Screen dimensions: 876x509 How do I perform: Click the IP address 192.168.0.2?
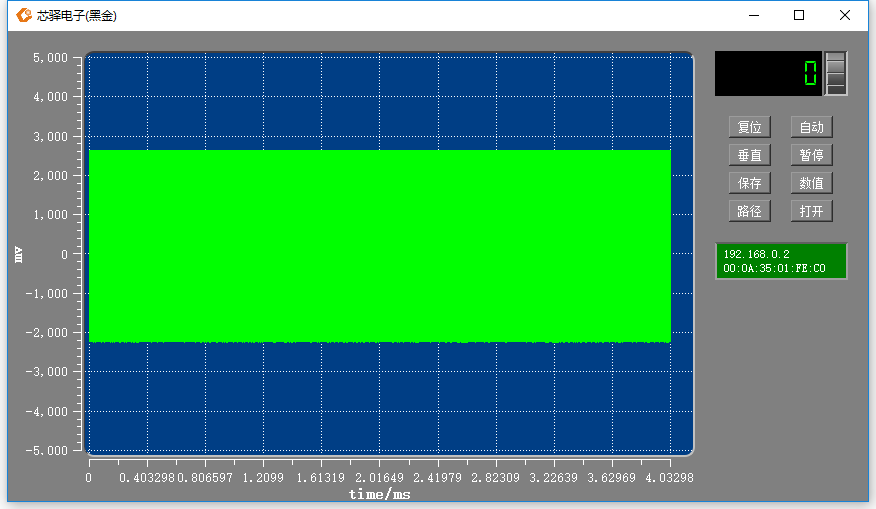756,254
